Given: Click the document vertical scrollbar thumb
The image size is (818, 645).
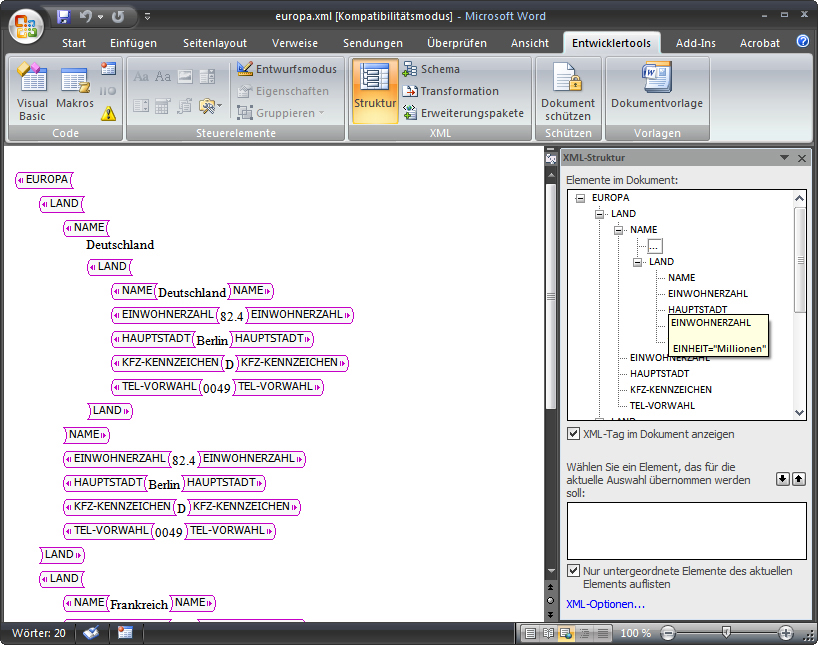Looking at the screenshot, I should (x=550, y=296).
